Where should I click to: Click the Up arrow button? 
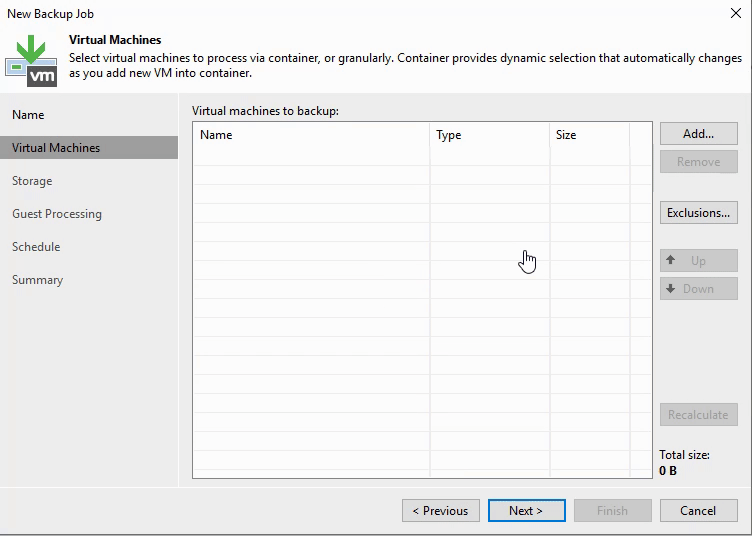click(698, 261)
